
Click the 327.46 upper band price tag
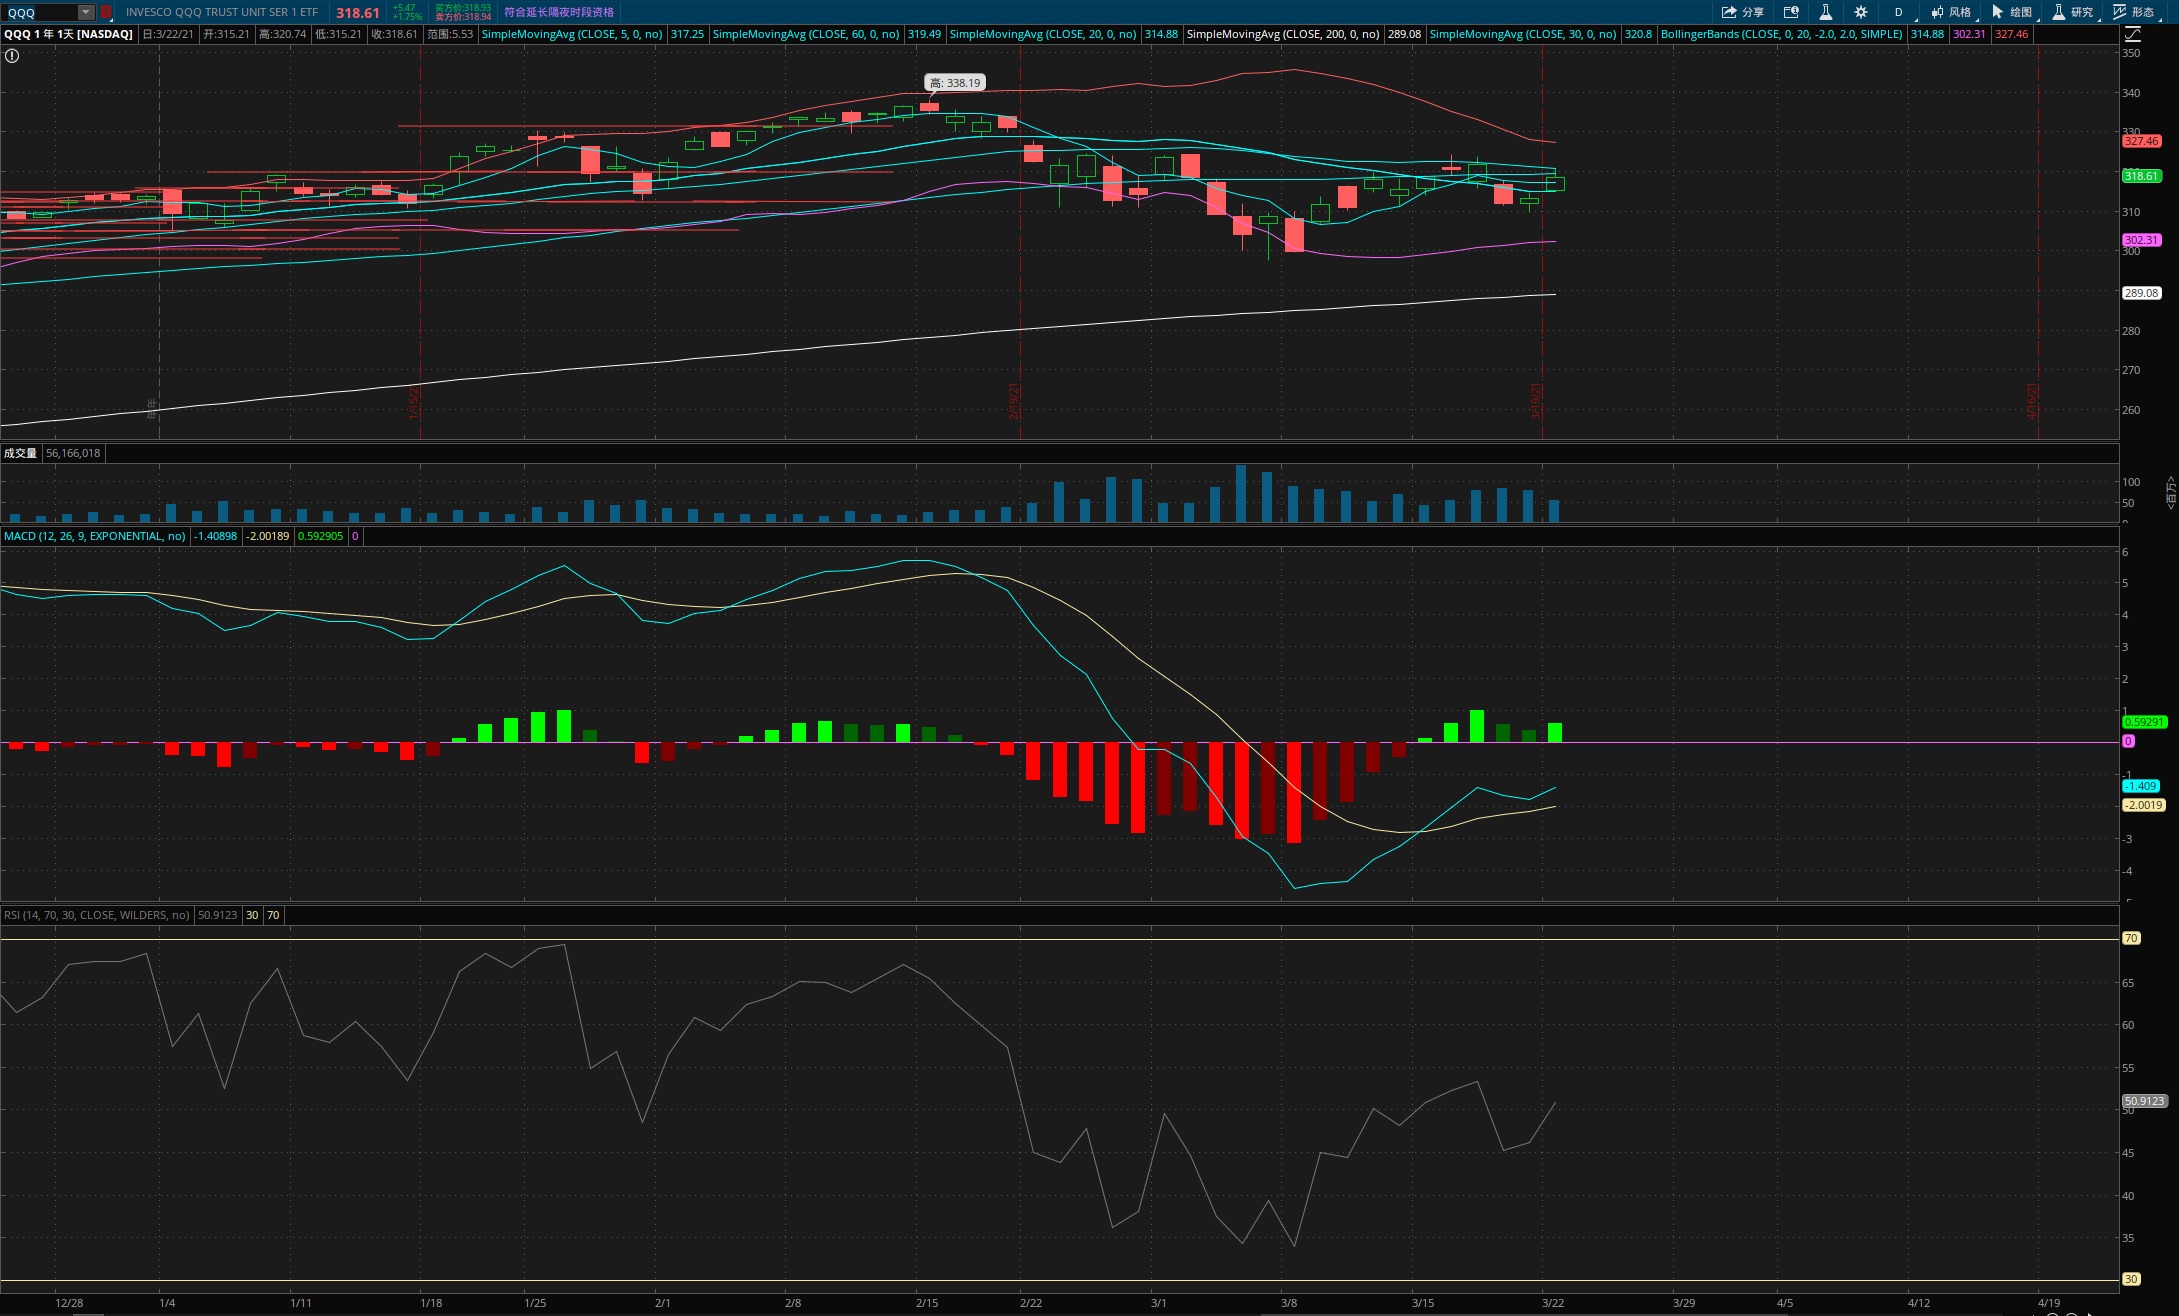(x=2141, y=141)
